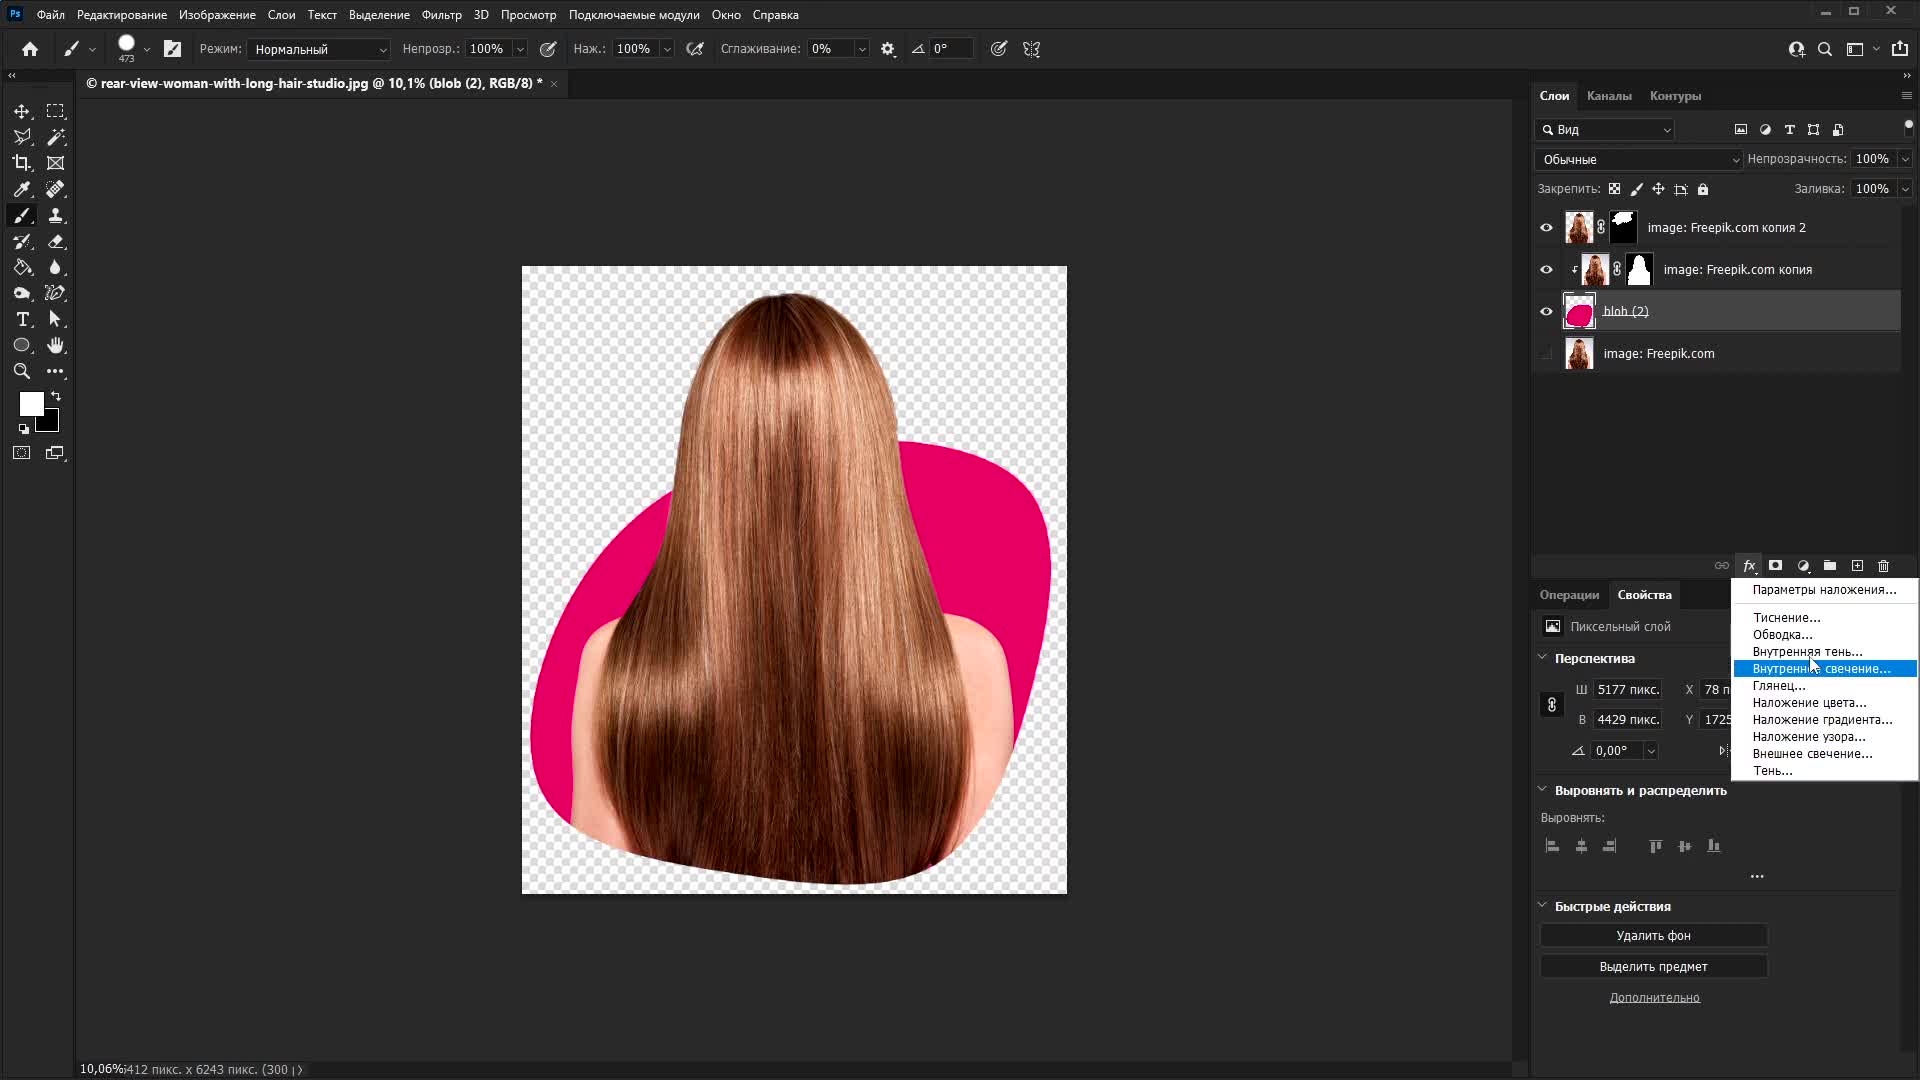Show the bottom image: Freepik.com layer

point(1546,354)
